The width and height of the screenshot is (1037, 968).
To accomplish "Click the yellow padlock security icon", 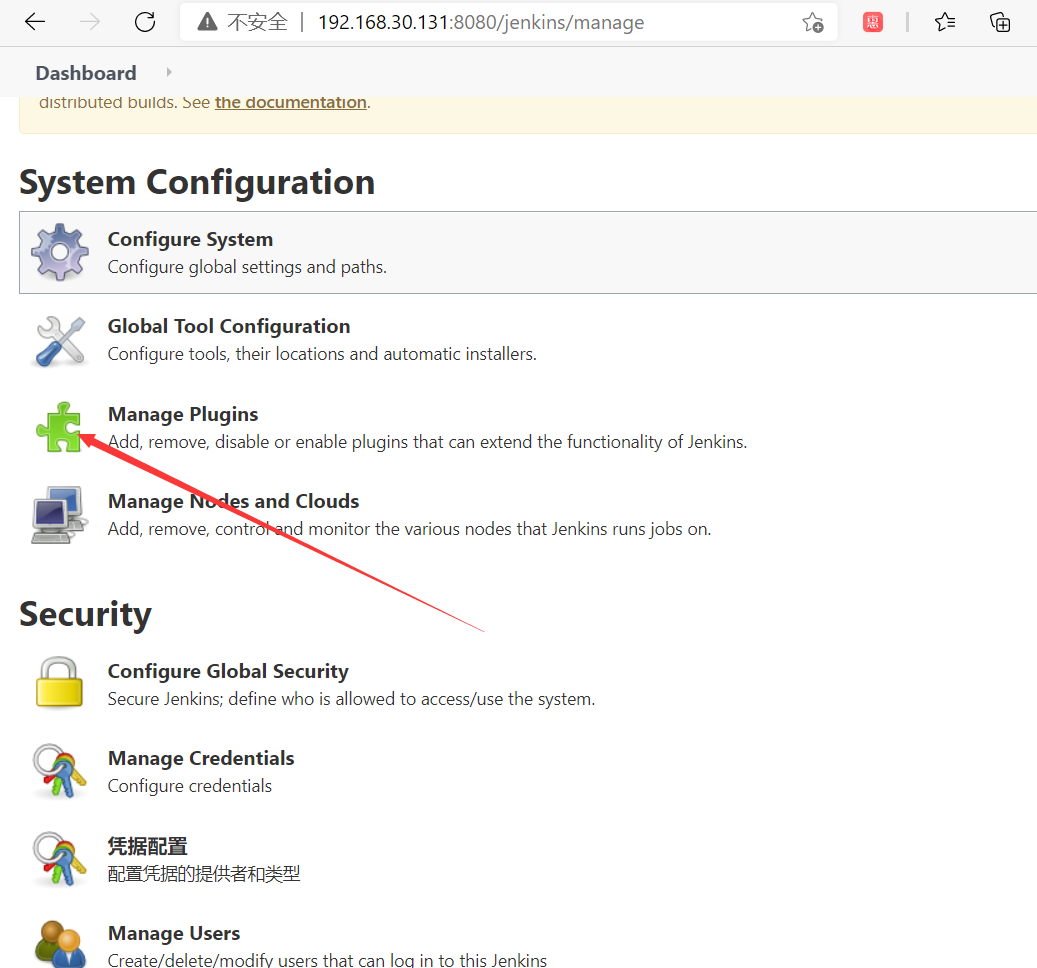I will tap(60, 683).
